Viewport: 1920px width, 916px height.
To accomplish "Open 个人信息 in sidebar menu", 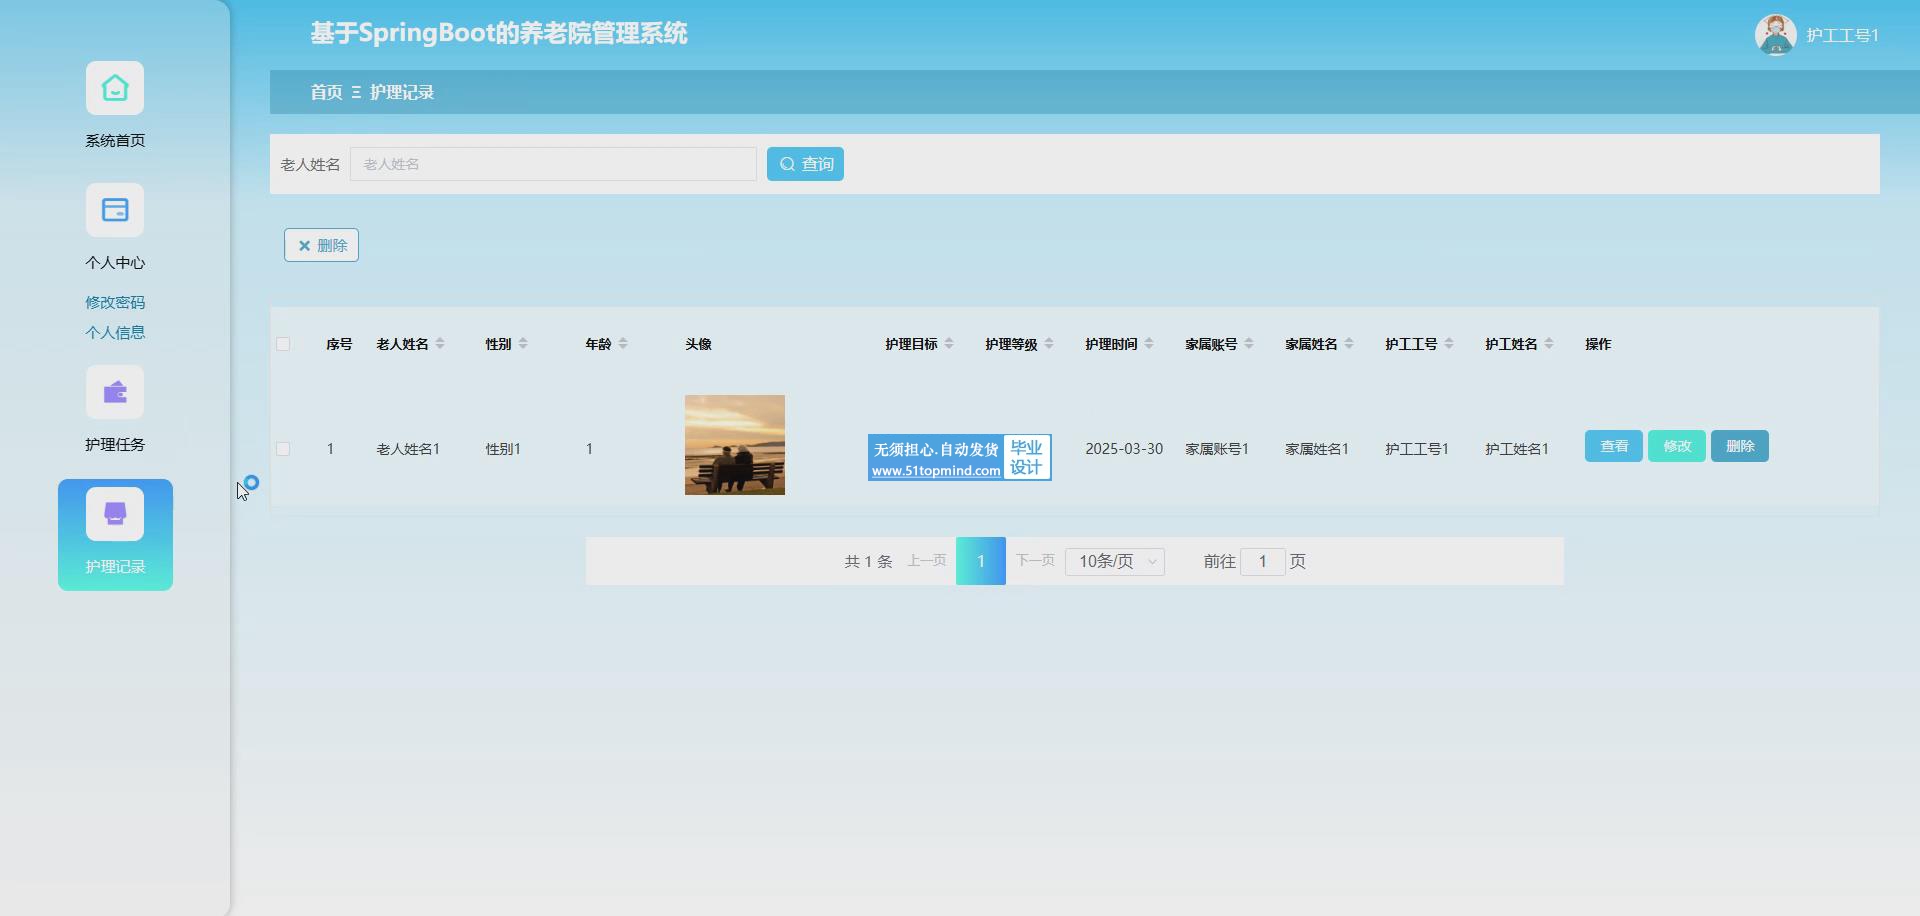I will coord(115,332).
